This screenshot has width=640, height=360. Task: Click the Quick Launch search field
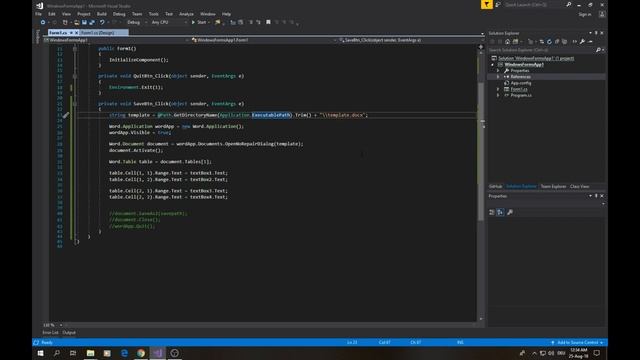(534, 4)
